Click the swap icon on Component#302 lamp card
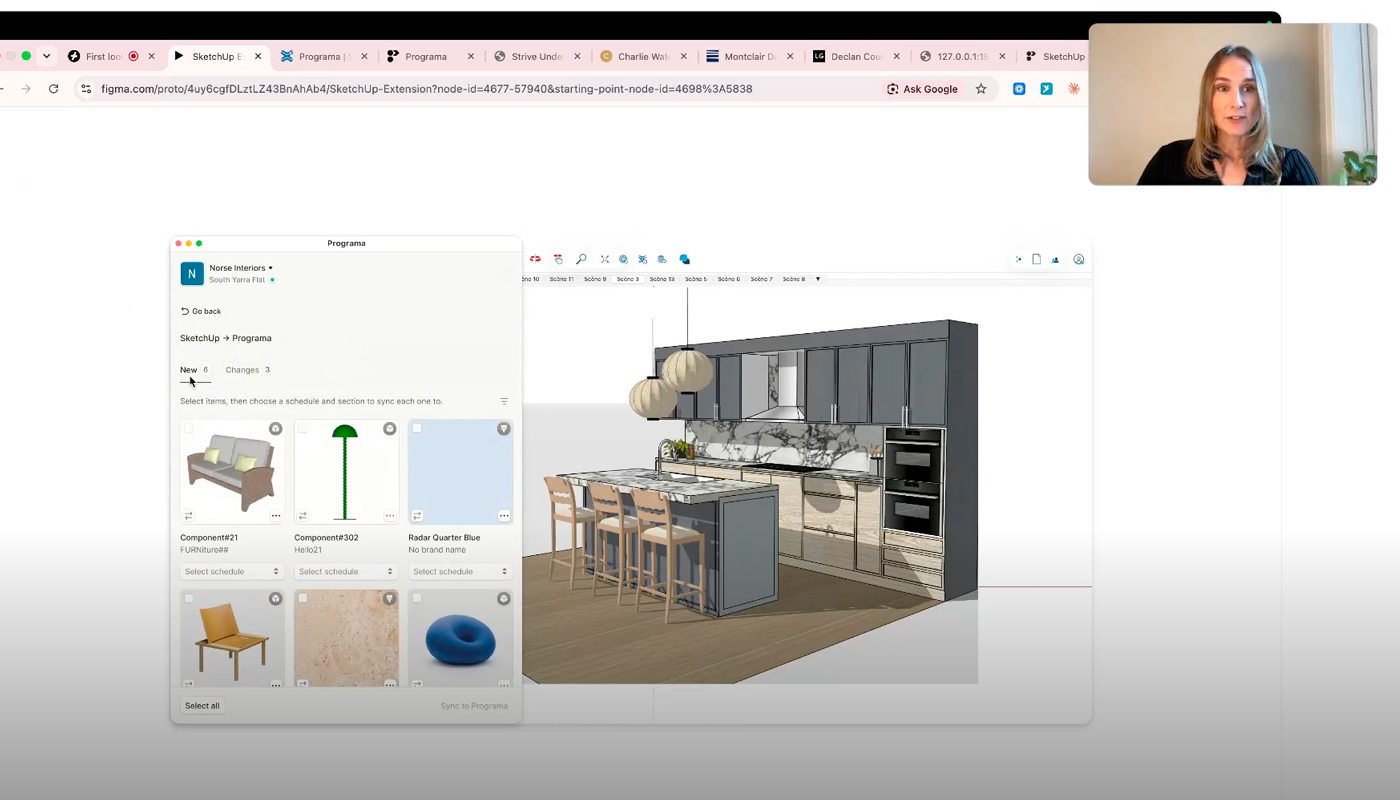Image resolution: width=1400 pixels, height=800 pixels. (x=302, y=516)
